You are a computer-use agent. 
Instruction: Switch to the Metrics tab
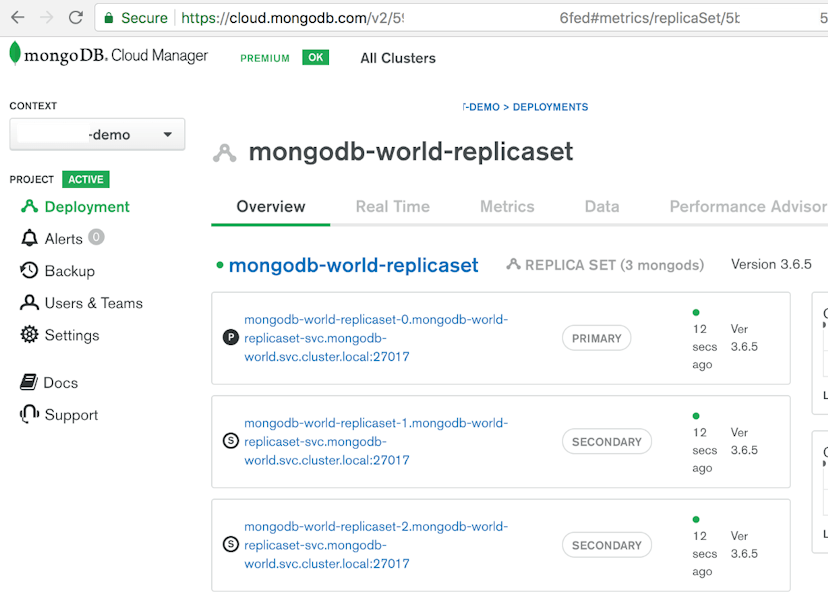(507, 207)
